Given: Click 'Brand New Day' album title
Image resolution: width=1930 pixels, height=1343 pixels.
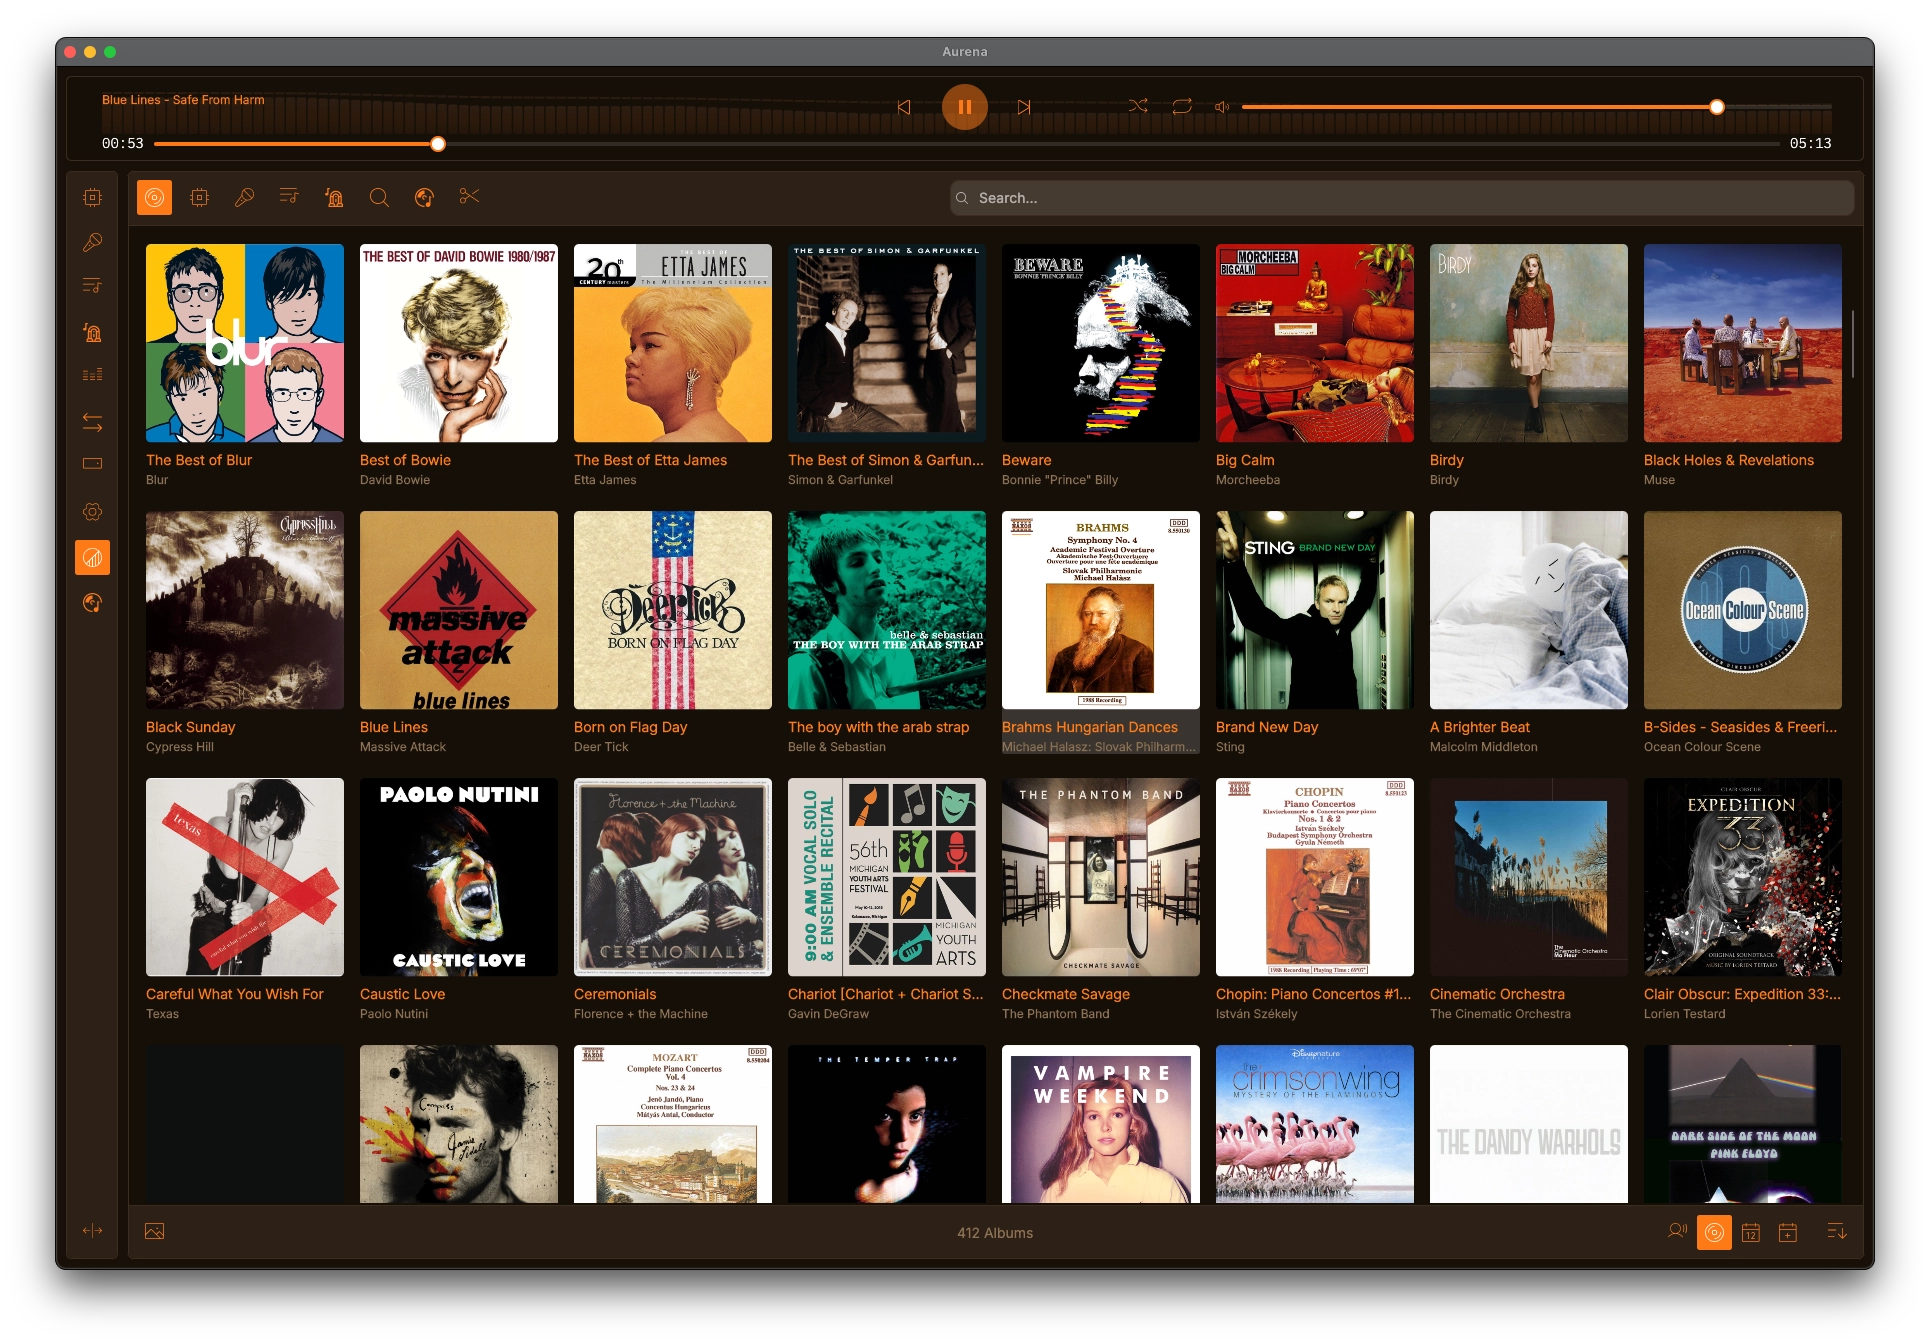Looking at the screenshot, I should tap(1267, 727).
